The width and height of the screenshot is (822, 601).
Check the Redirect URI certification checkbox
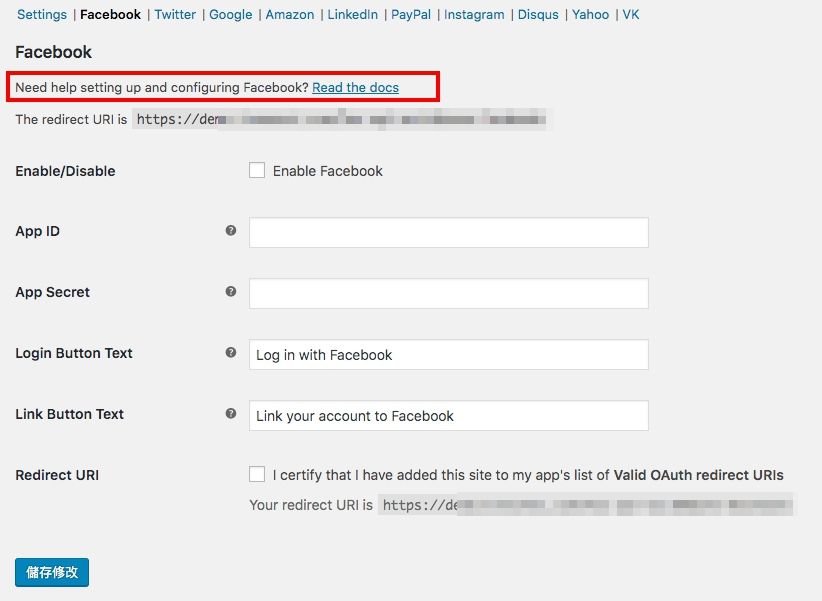(257, 475)
